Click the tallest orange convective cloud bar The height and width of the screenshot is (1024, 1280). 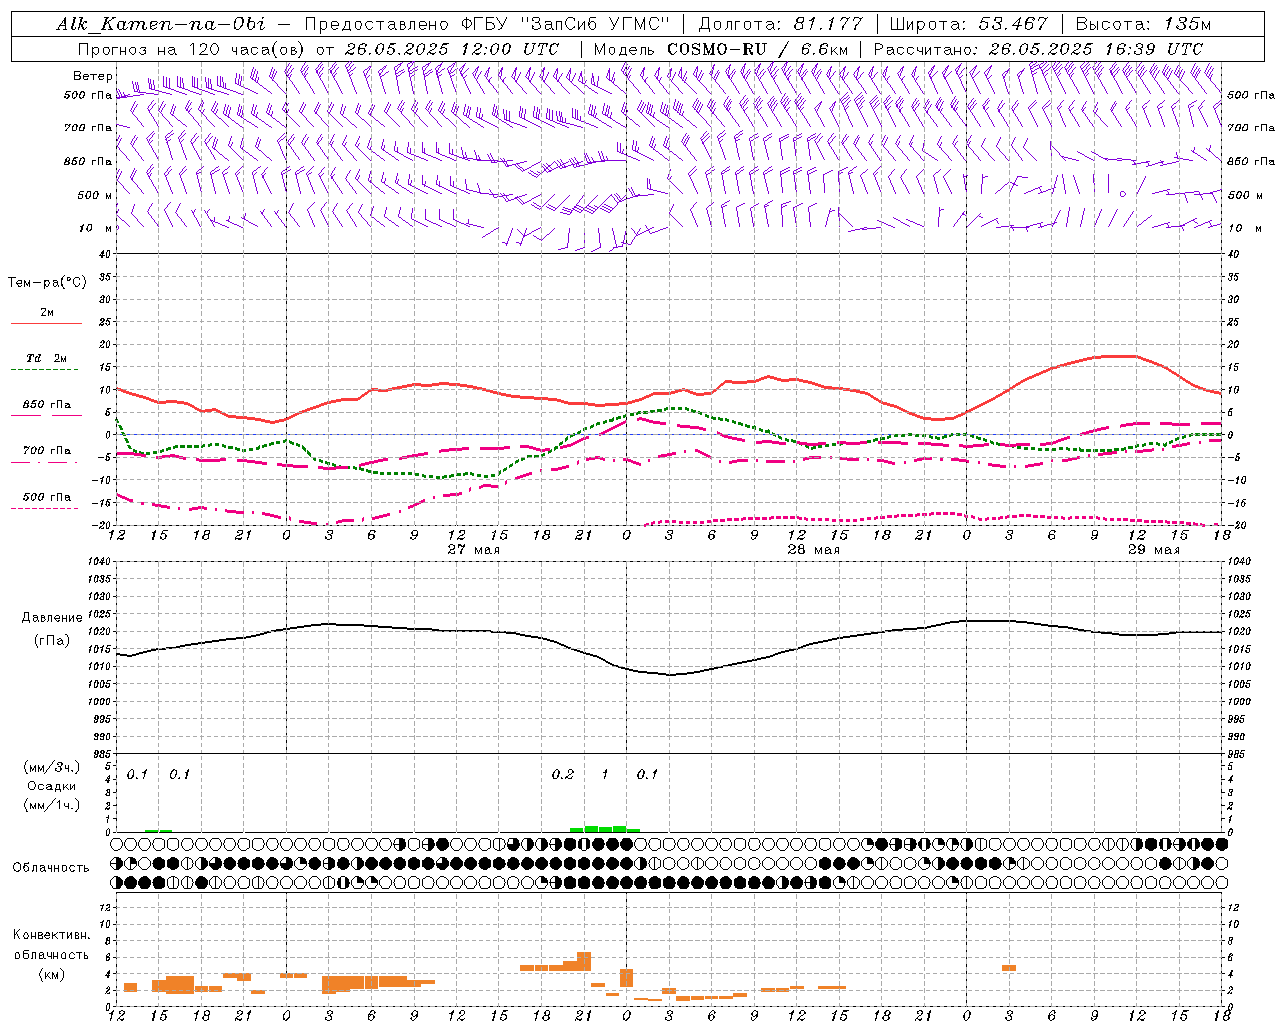click(x=584, y=961)
